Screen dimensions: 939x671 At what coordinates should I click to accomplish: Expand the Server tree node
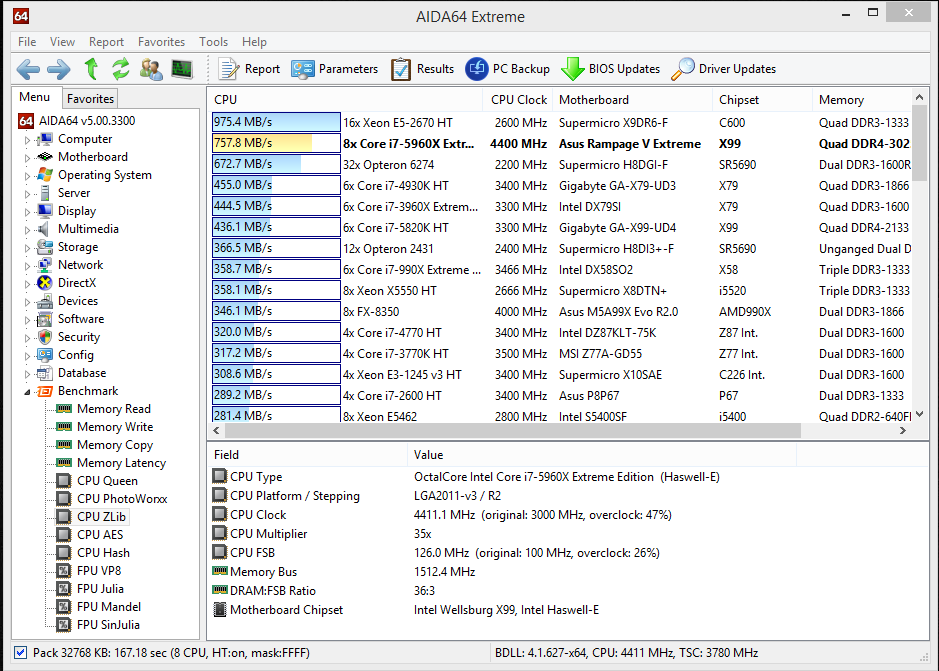(27, 194)
